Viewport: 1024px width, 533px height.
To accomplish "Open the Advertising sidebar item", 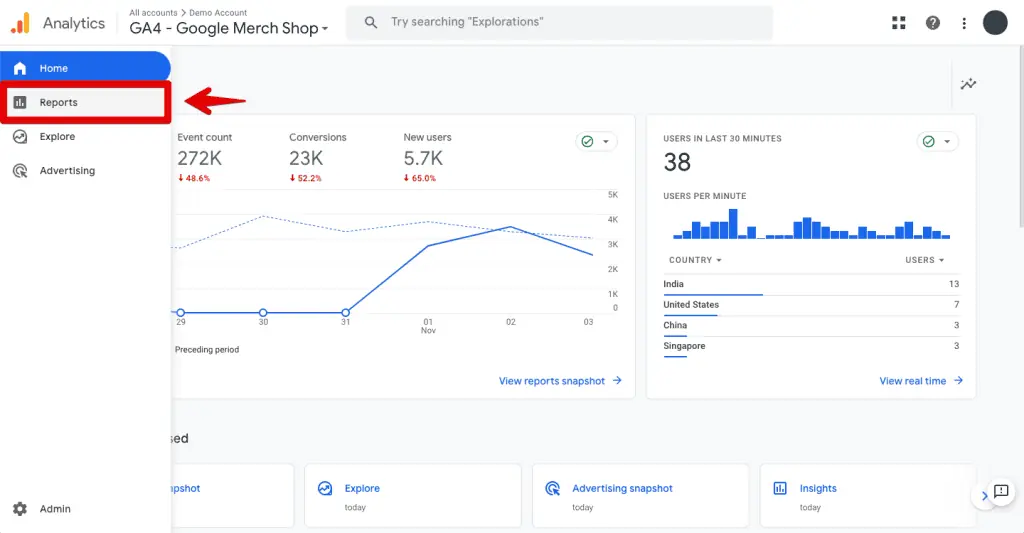I will (67, 171).
